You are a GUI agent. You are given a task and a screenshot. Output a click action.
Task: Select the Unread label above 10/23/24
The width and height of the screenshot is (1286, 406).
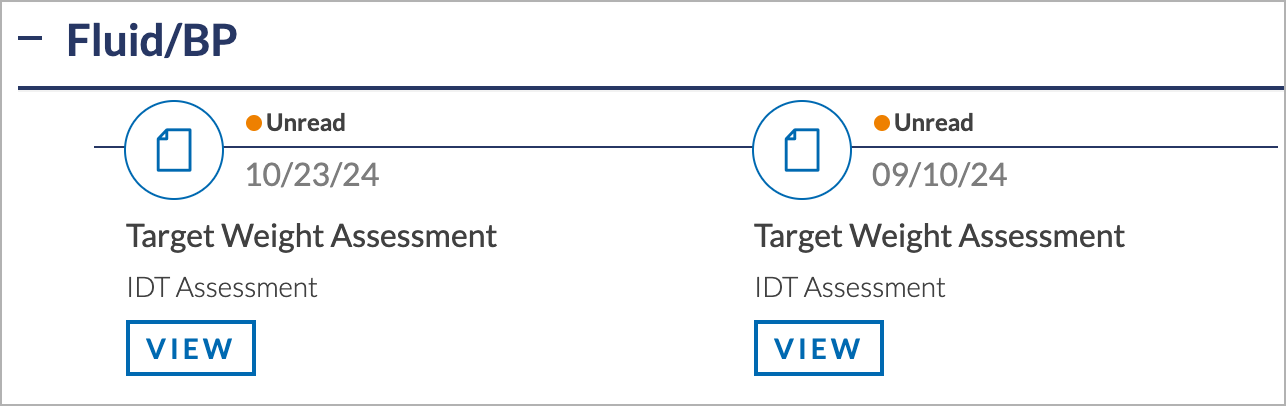click(305, 123)
